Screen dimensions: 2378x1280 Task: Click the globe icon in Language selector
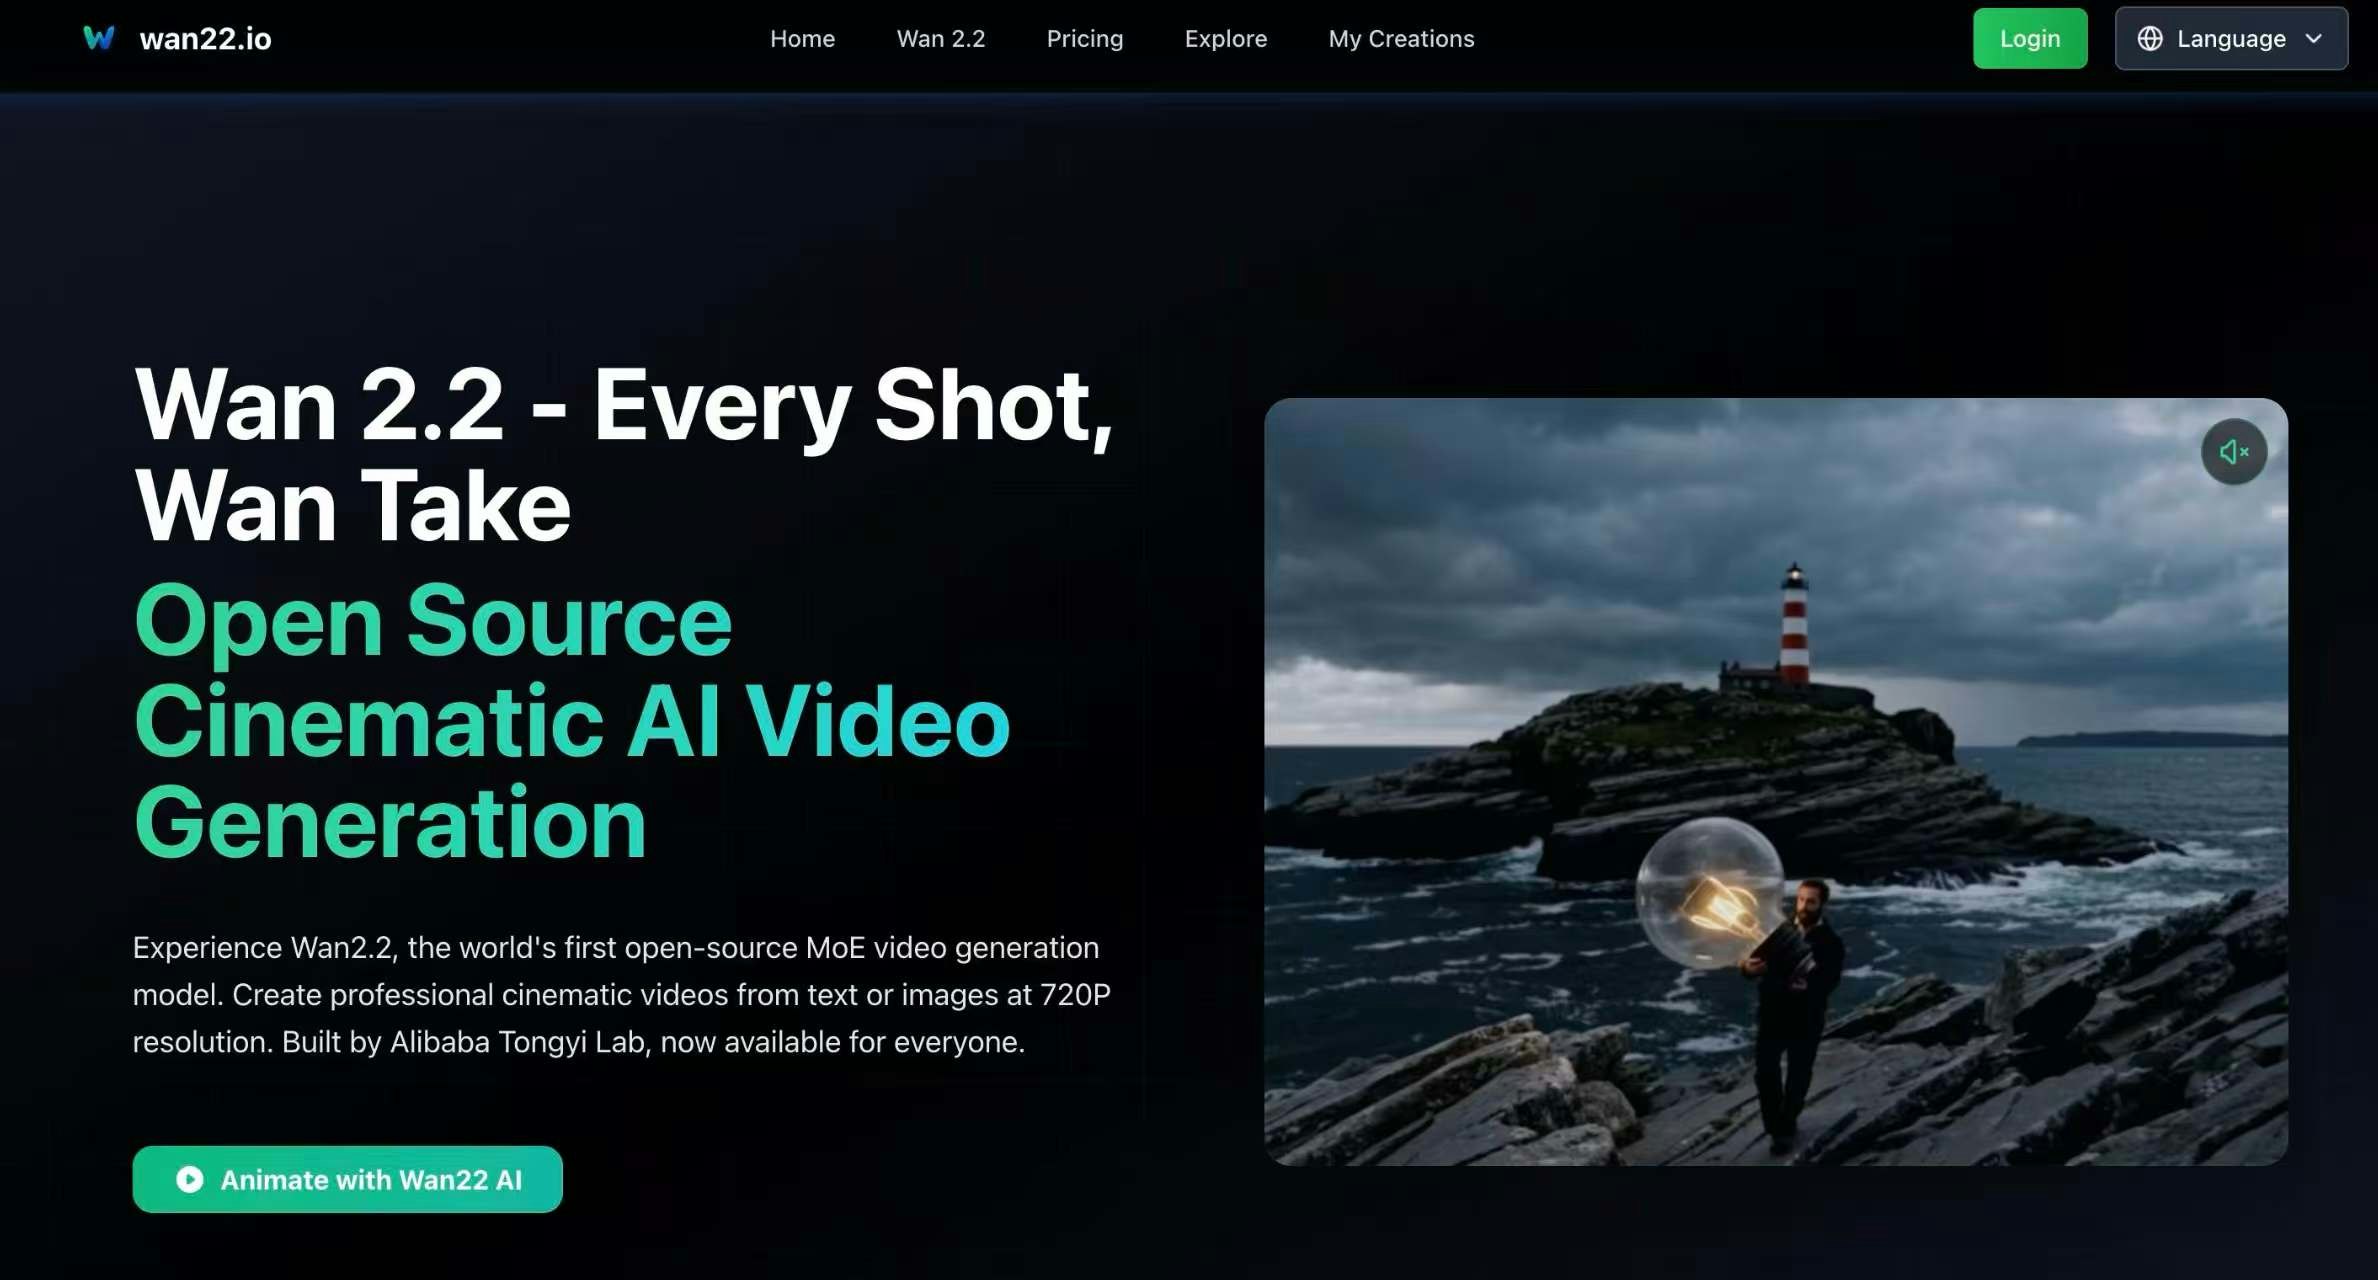tap(2150, 38)
